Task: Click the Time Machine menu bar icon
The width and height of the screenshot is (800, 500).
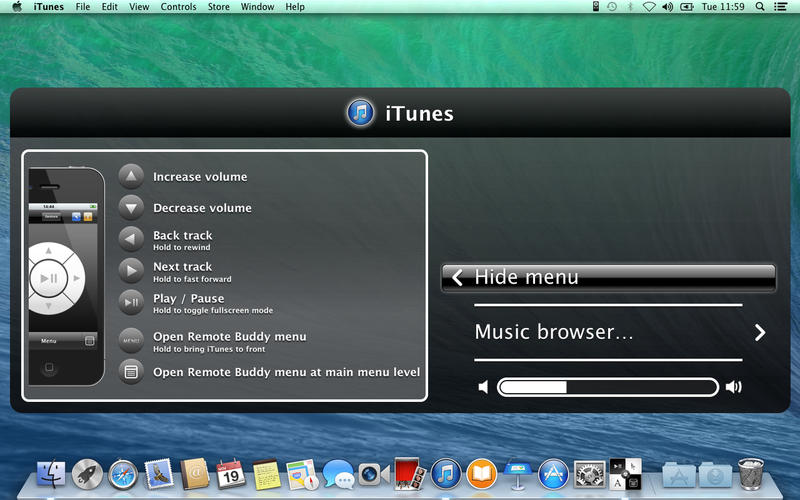Action: (x=612, y=7)
